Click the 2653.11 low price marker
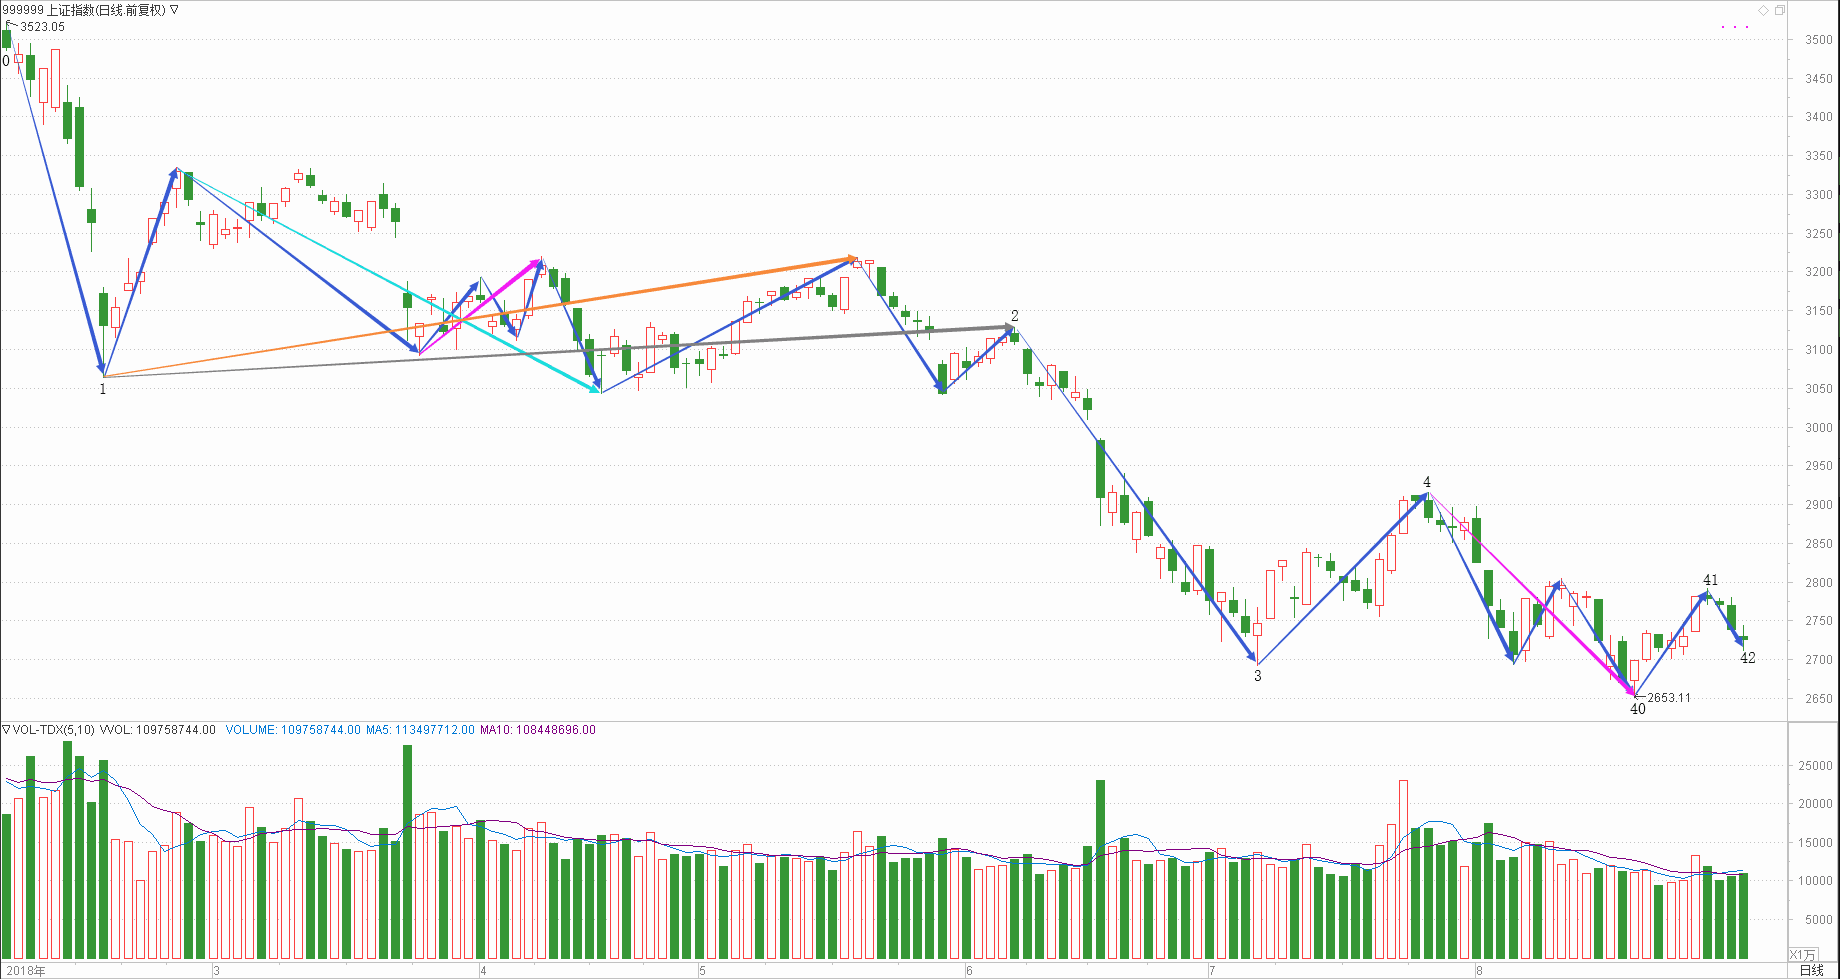The image size is (1840, 979). [1668, 698]
